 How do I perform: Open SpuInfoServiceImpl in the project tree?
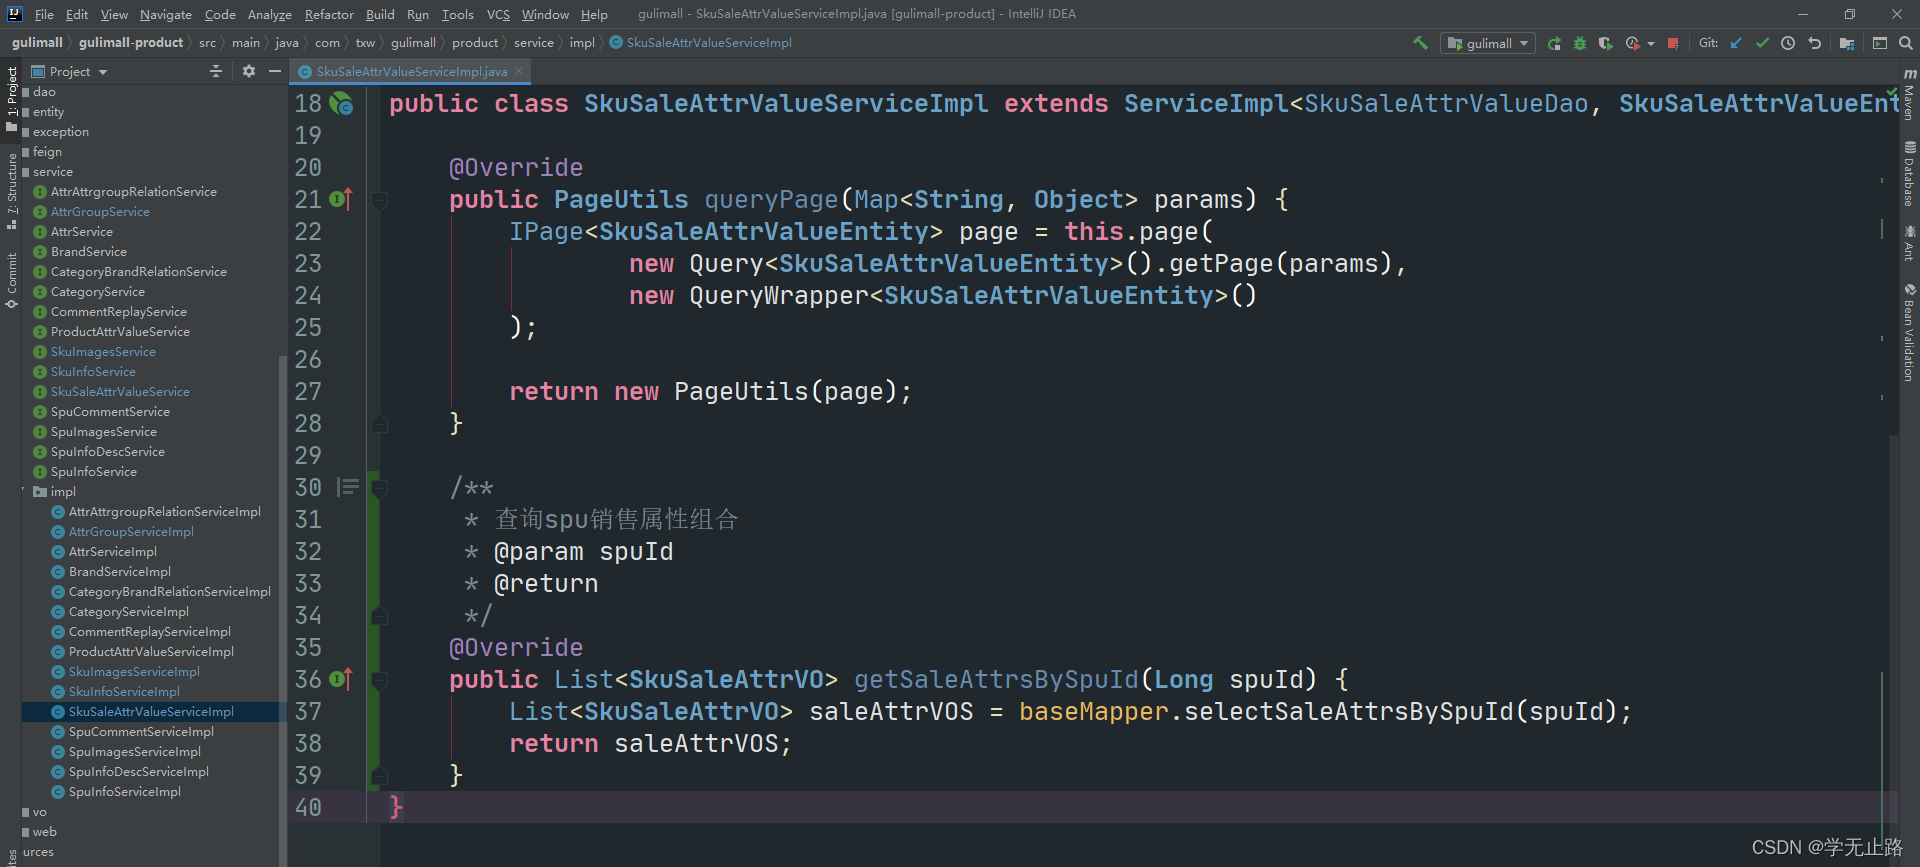click(x=124, y=792)
